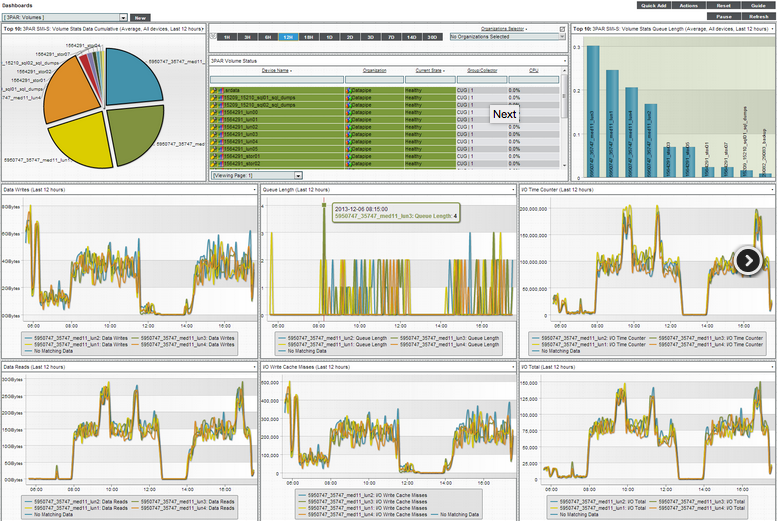Open the Guide menu button

[758, 5]
